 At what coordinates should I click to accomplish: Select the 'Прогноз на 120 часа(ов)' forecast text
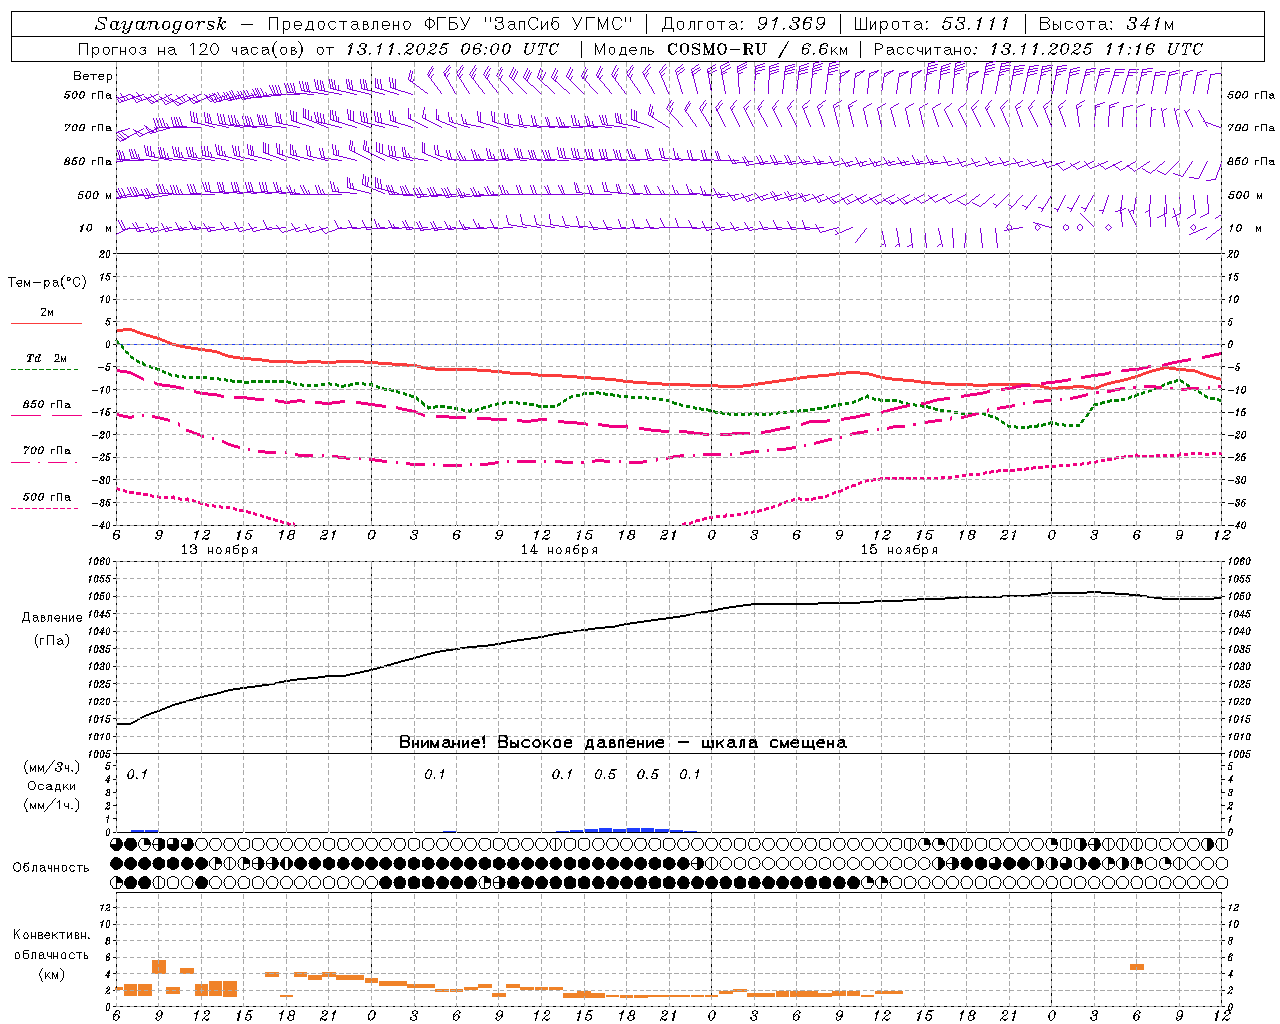click(x=192, y=49)
